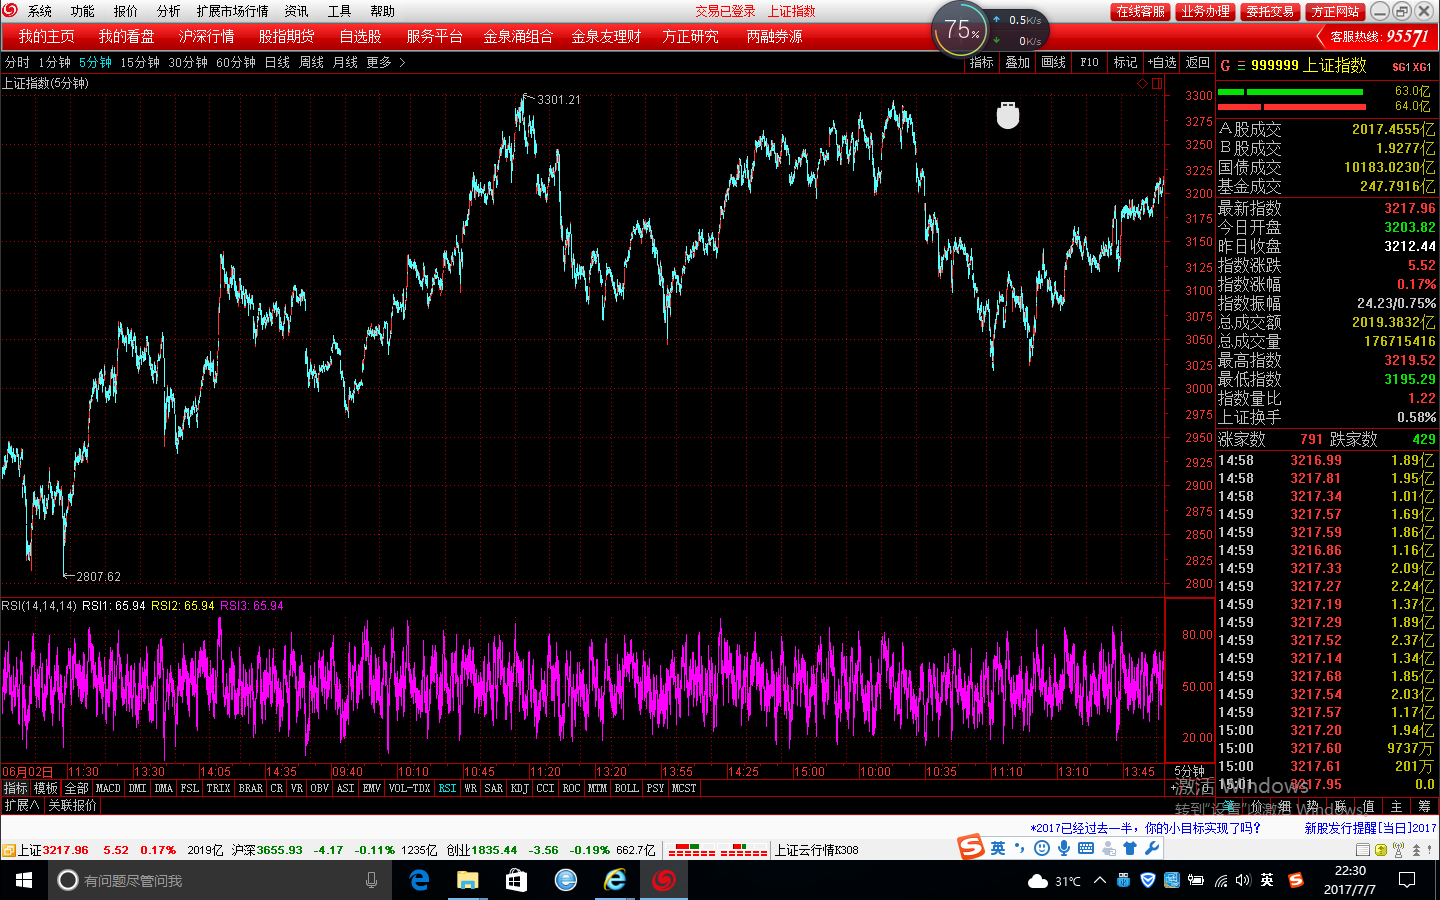Click the small square icon above the chart
Screen dimensions: 1440x900
click(1156, 84)
